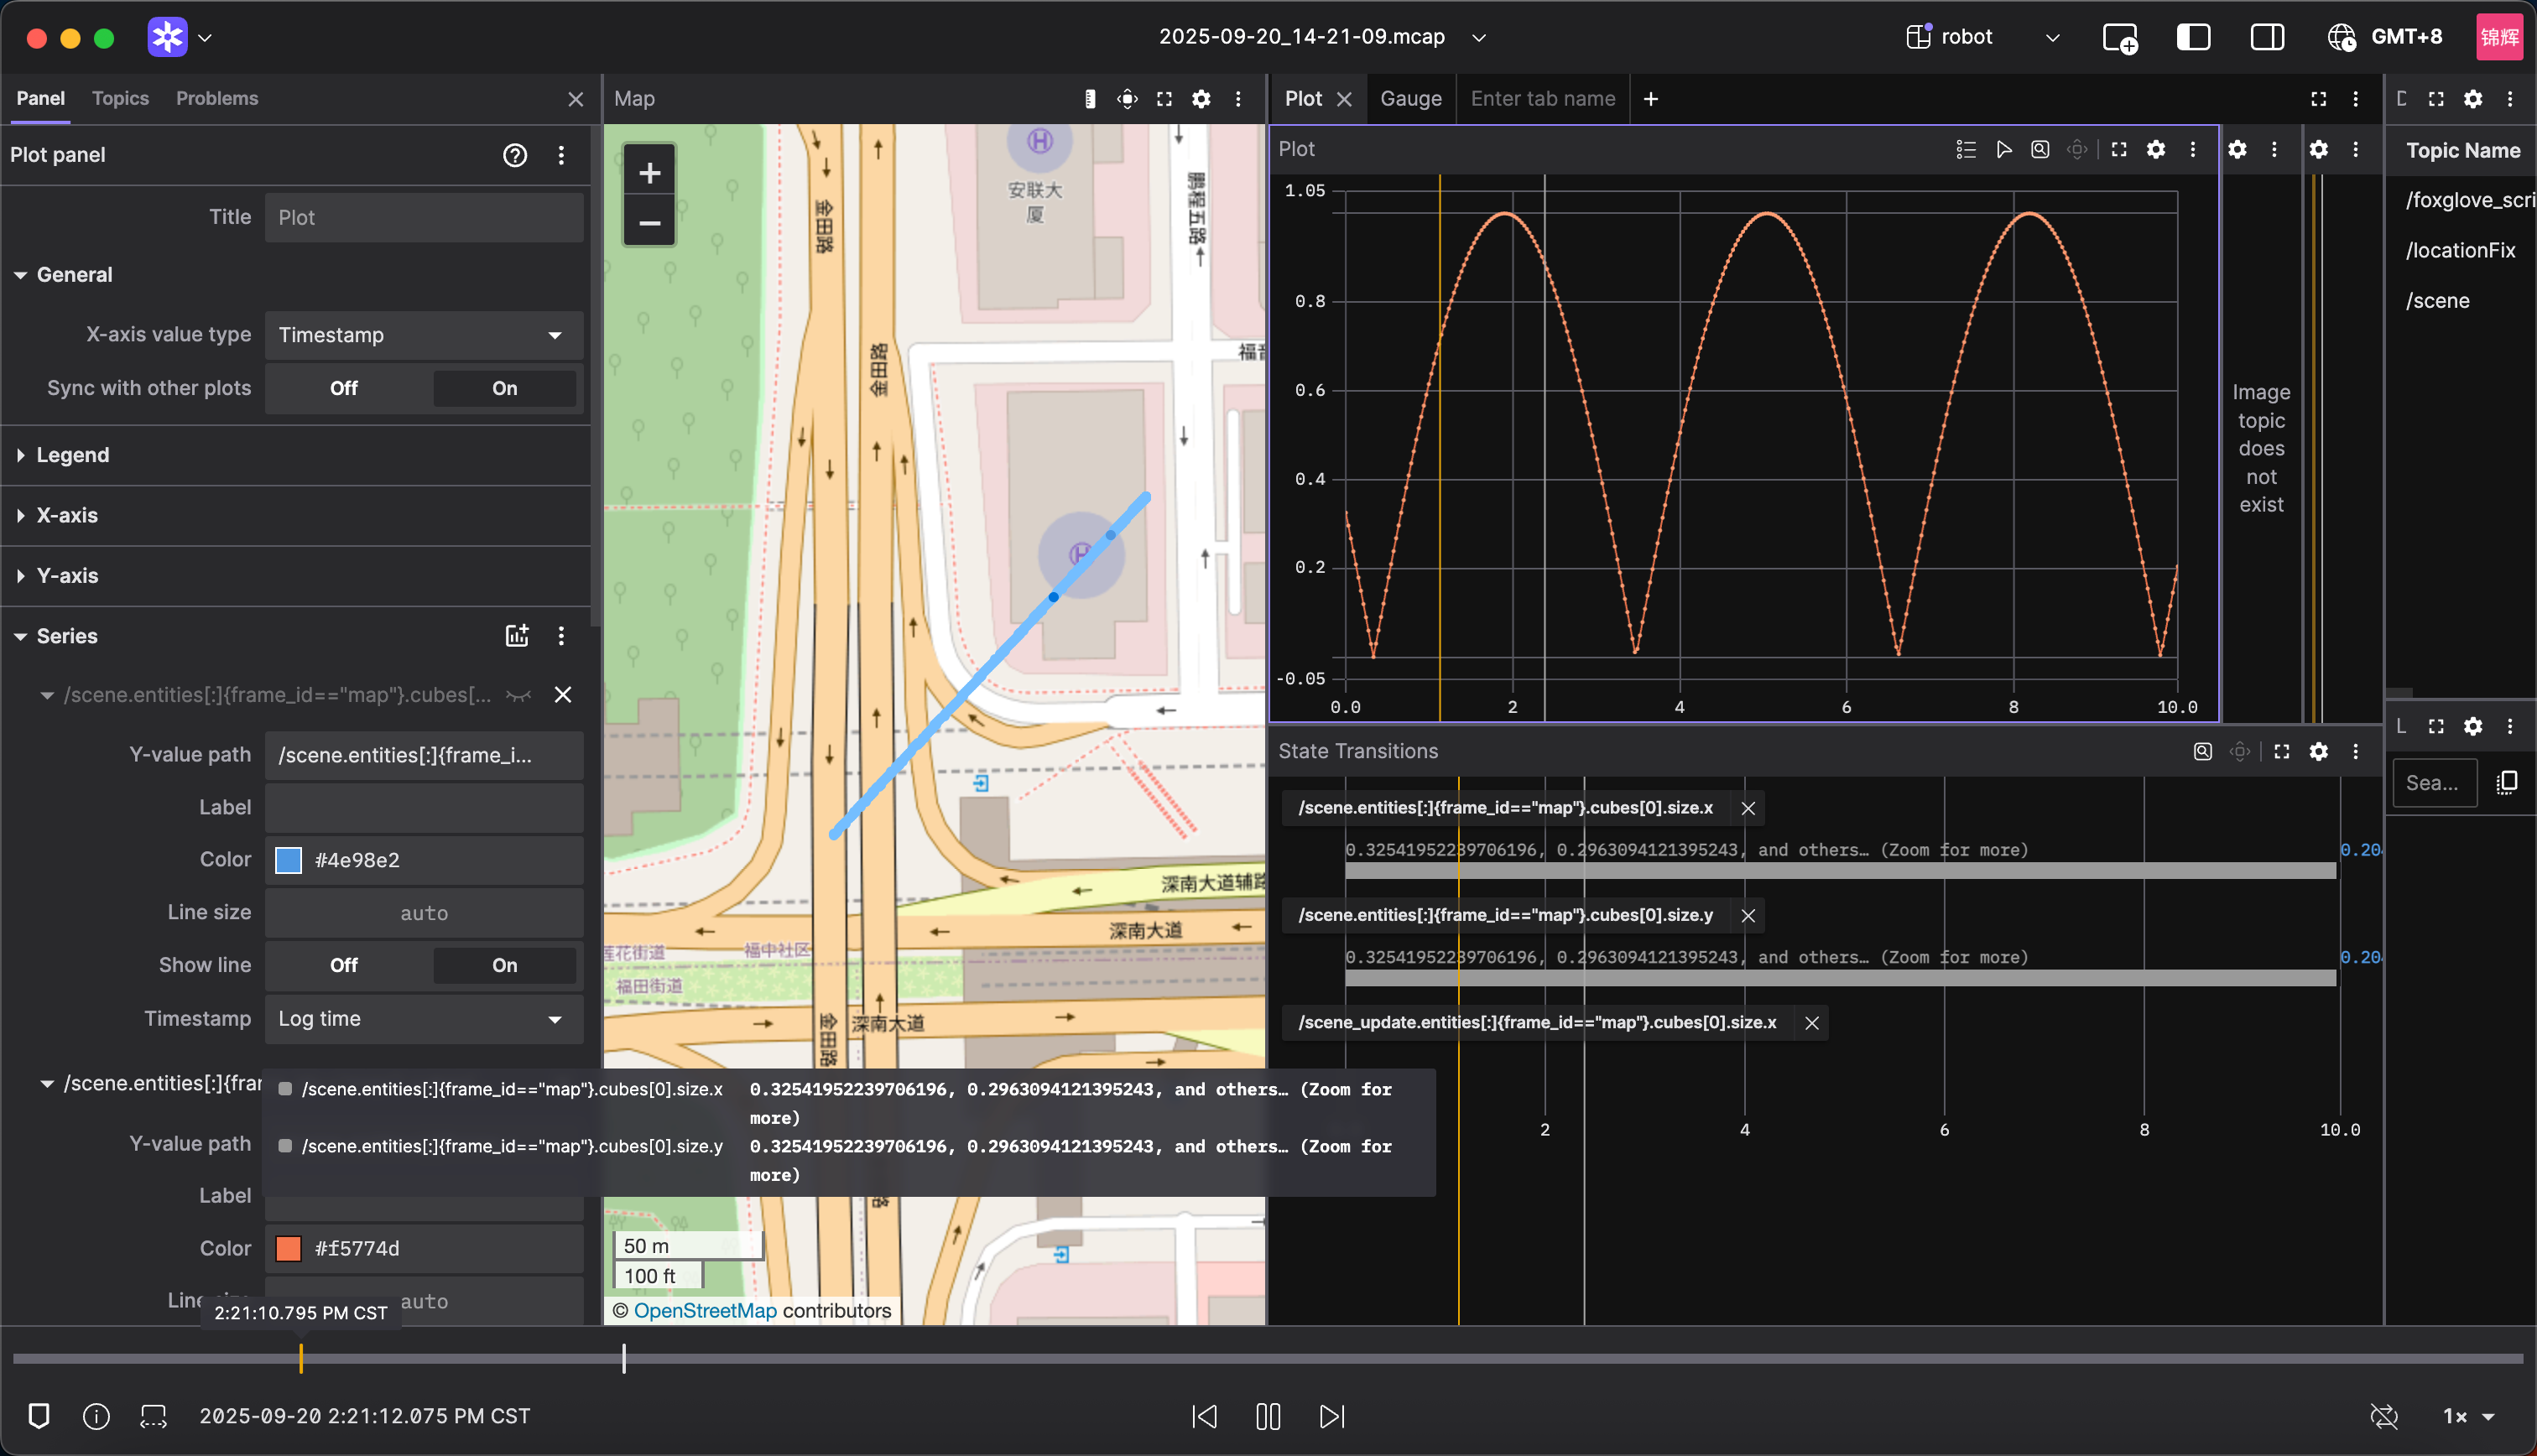Set Show line to On

click(x=505, y=965)
